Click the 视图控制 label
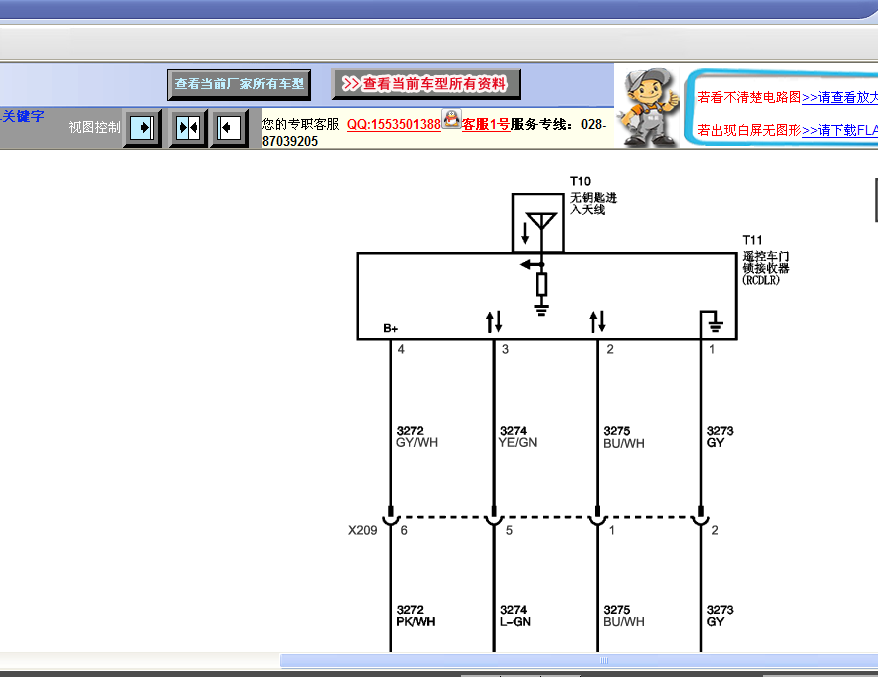Viewport: 878px width, 677px height. click(x=94, y=128)
